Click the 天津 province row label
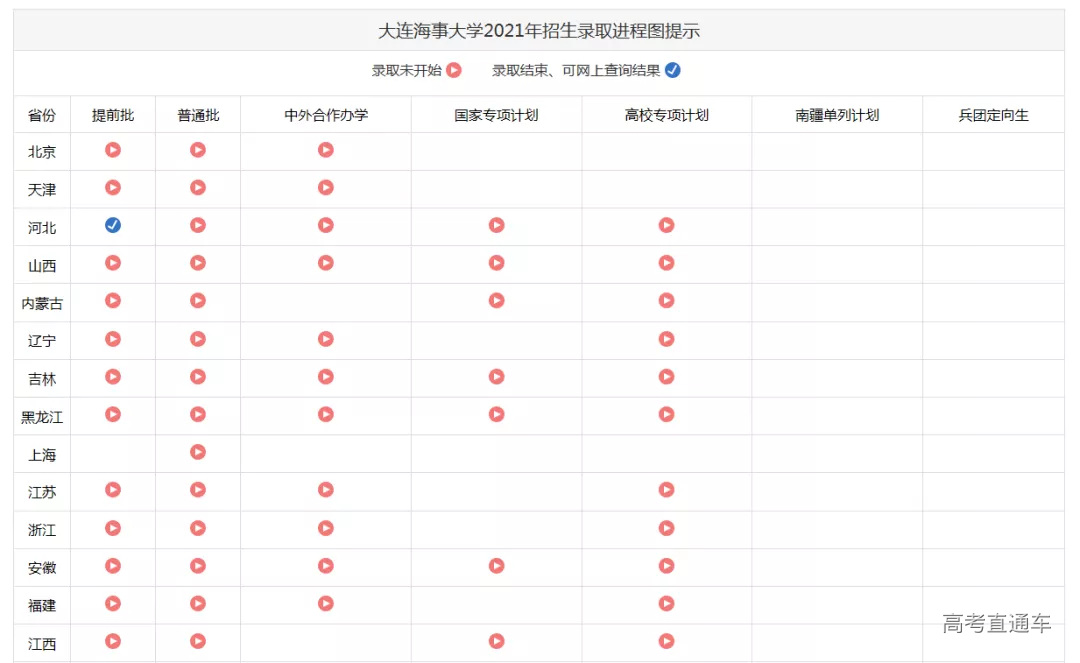The image size is (1080, 663). tap(42, 190)
